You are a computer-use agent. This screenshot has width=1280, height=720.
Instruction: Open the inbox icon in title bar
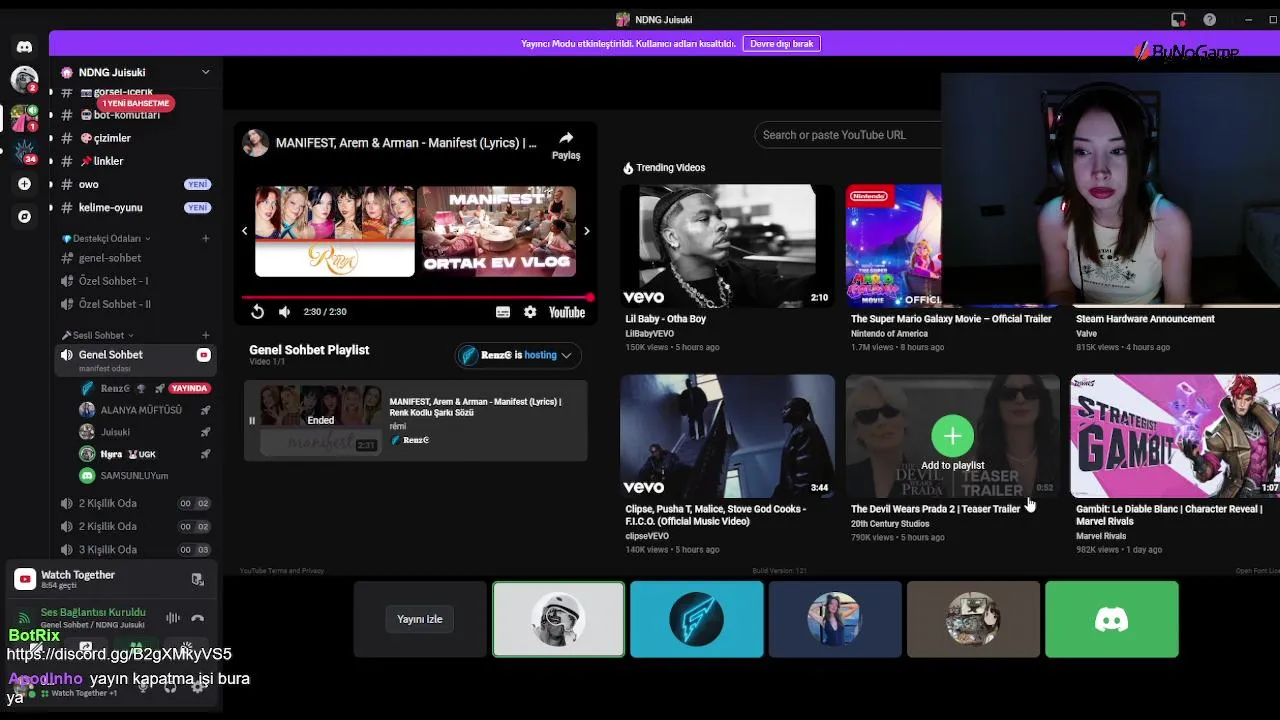[1178, 19]
